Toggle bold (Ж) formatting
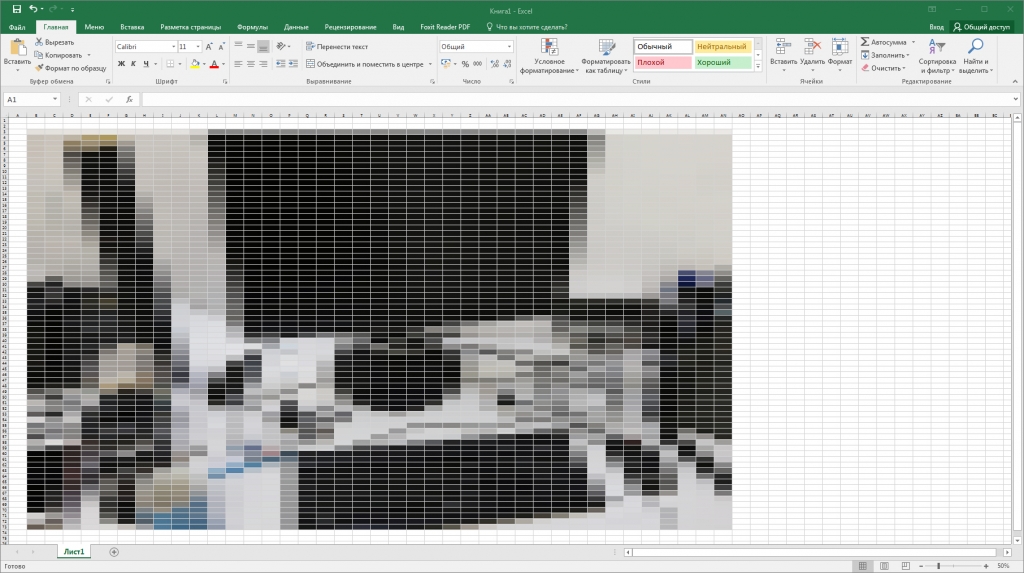The image size is (1024, 573). click(121, 64)
